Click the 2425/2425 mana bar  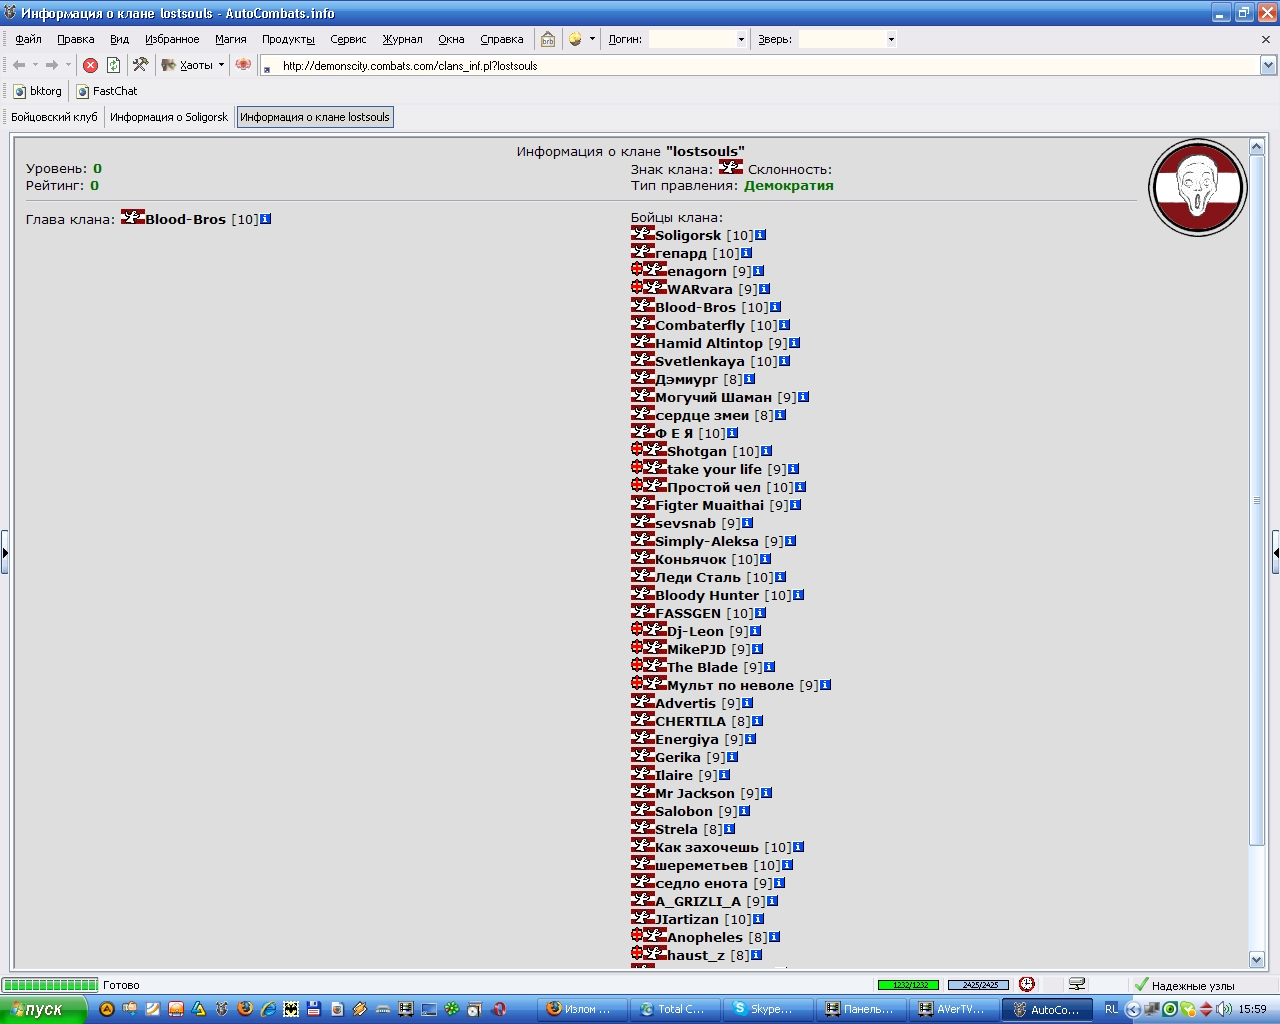(978, 985)
